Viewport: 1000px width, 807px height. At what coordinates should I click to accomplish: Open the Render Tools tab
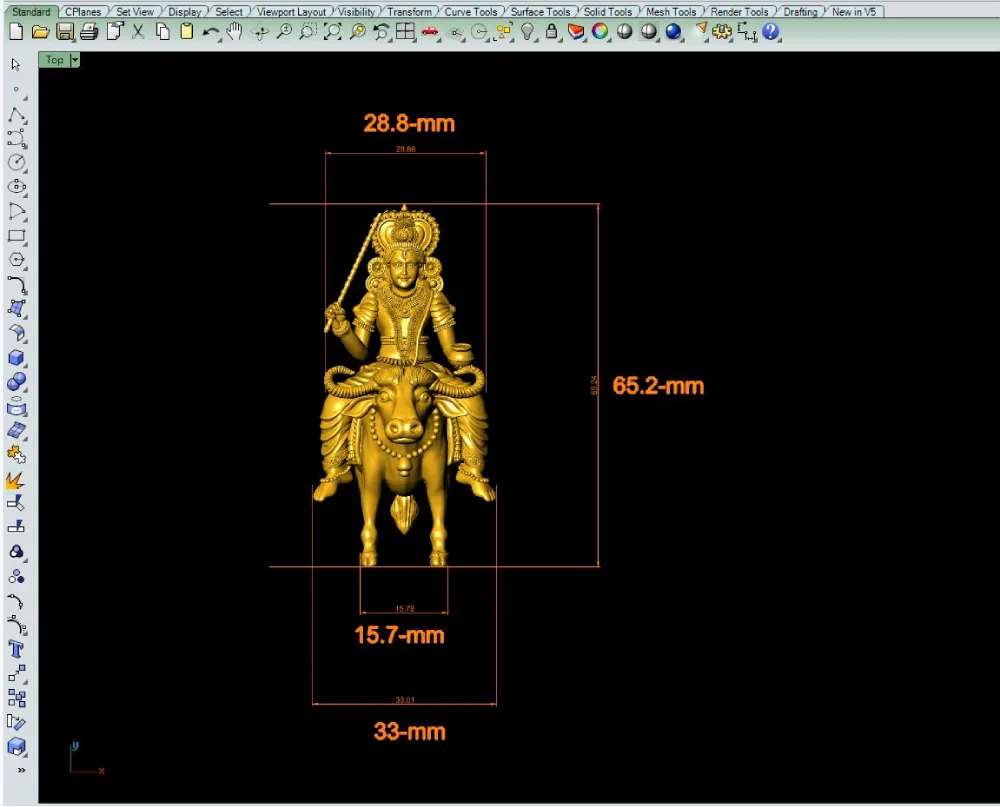(739, 11)
